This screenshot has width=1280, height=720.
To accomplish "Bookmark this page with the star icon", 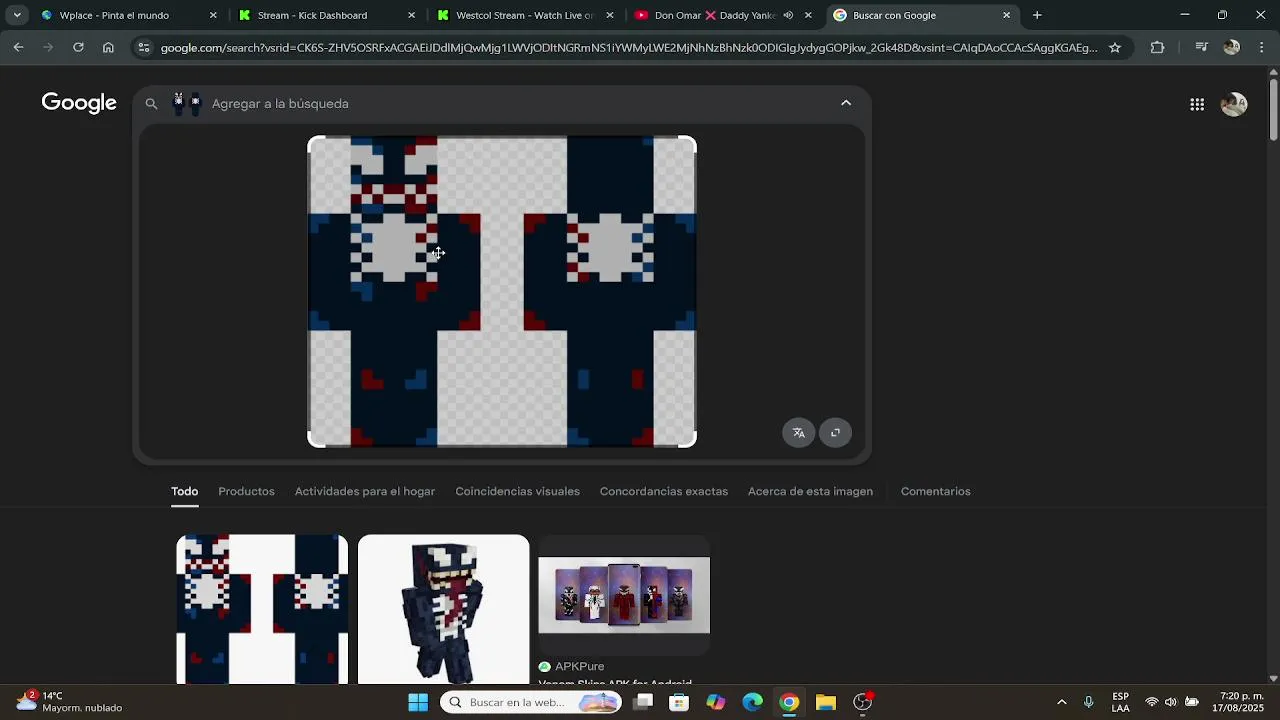I will pos(1115,47).
